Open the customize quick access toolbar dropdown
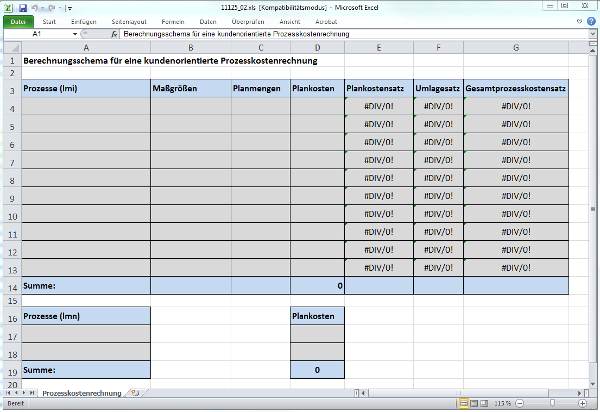The width and height of the screenshot is (600, 412). 68,7
